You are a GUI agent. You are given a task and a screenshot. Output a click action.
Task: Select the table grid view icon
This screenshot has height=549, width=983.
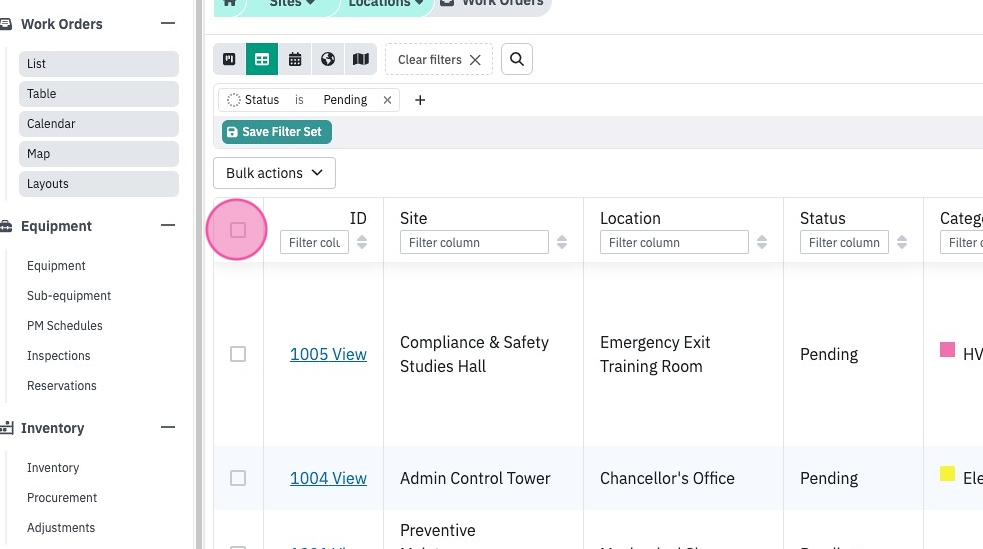pos(262,59)
